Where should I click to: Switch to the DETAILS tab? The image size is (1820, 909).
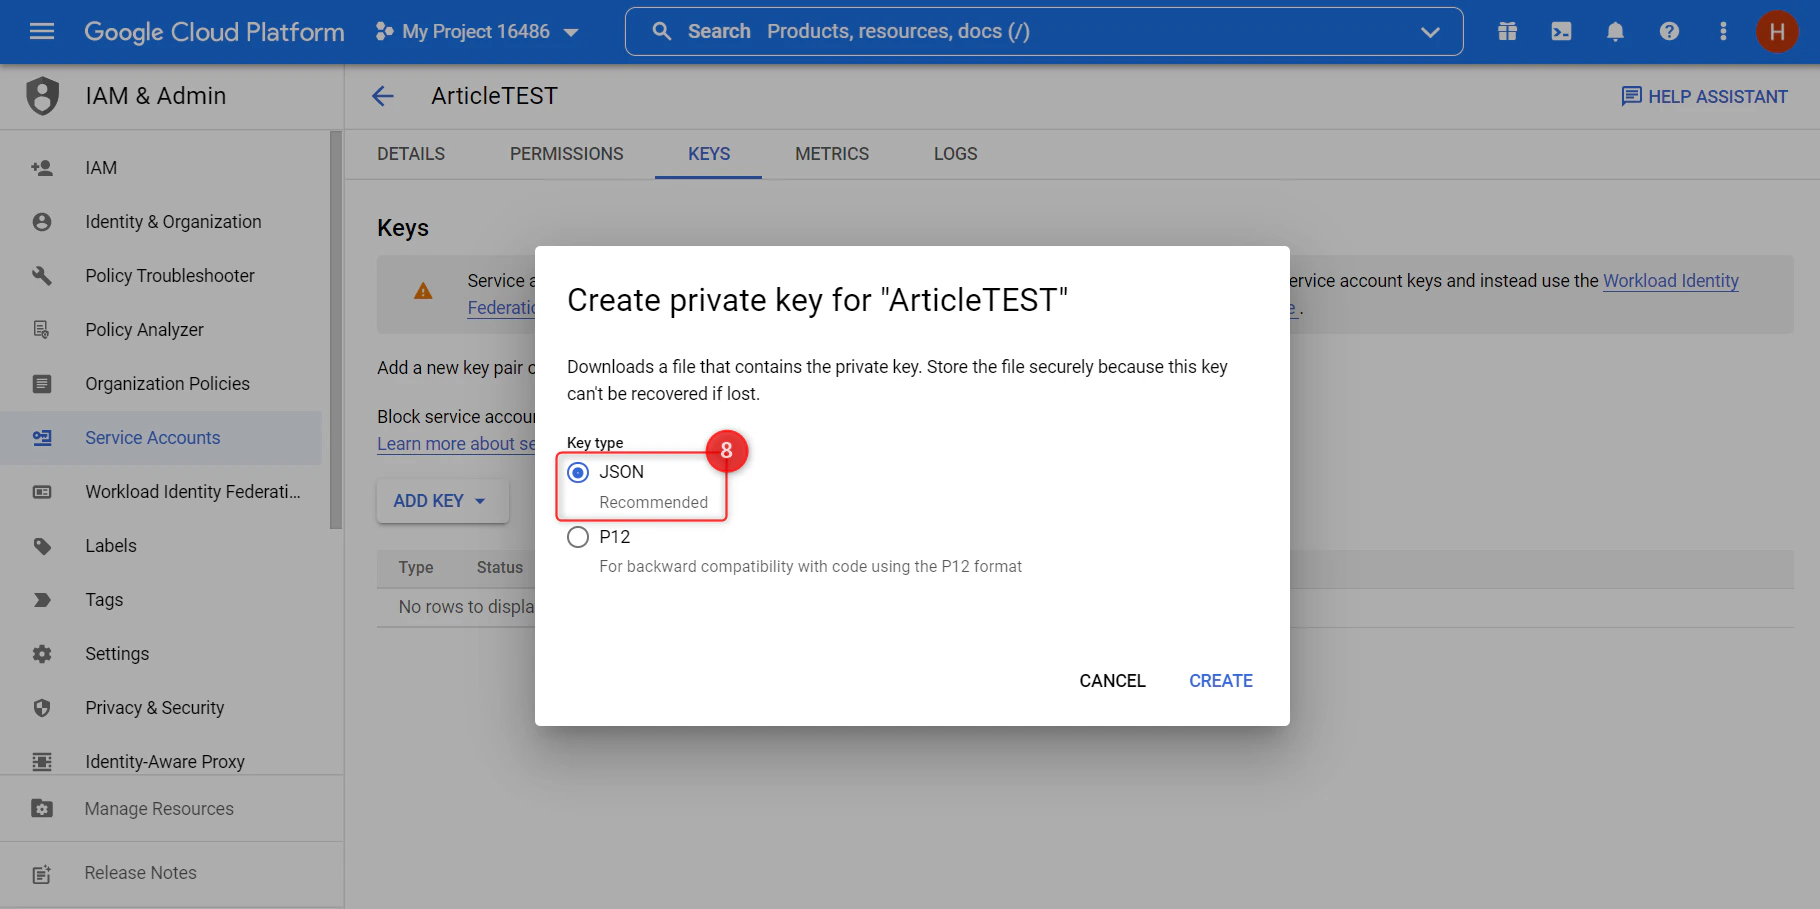tap(411, 154)
